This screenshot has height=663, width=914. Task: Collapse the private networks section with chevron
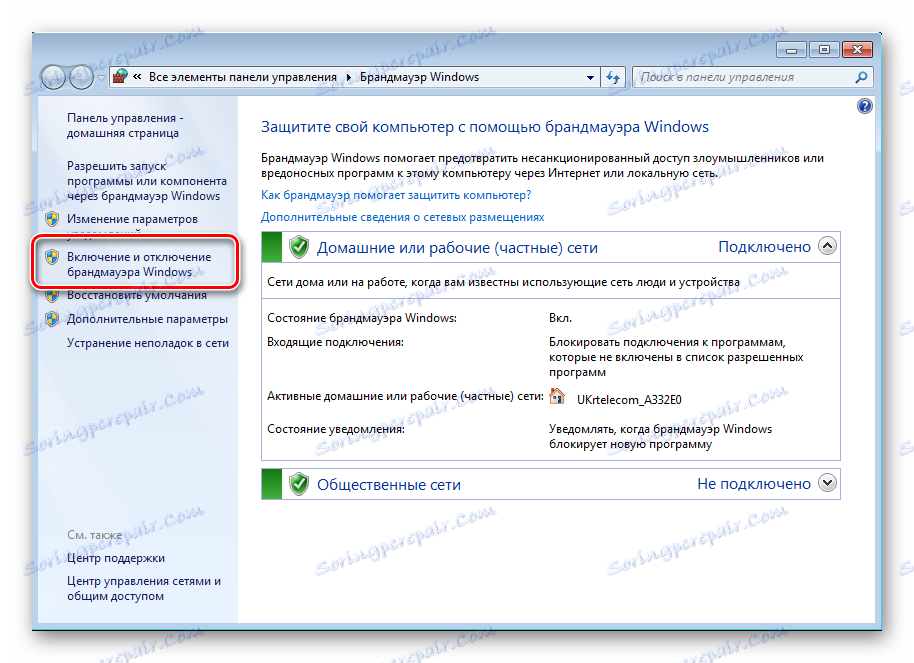[x=827, y=246]
